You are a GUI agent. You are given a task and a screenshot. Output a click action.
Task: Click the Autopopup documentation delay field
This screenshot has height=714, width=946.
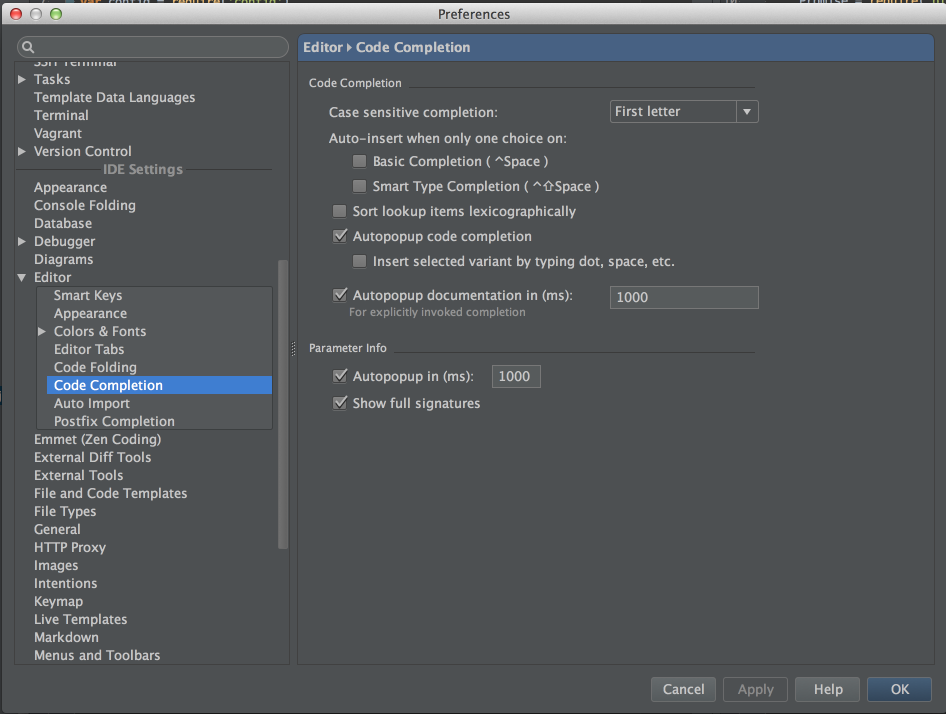[x=684, y=297]
